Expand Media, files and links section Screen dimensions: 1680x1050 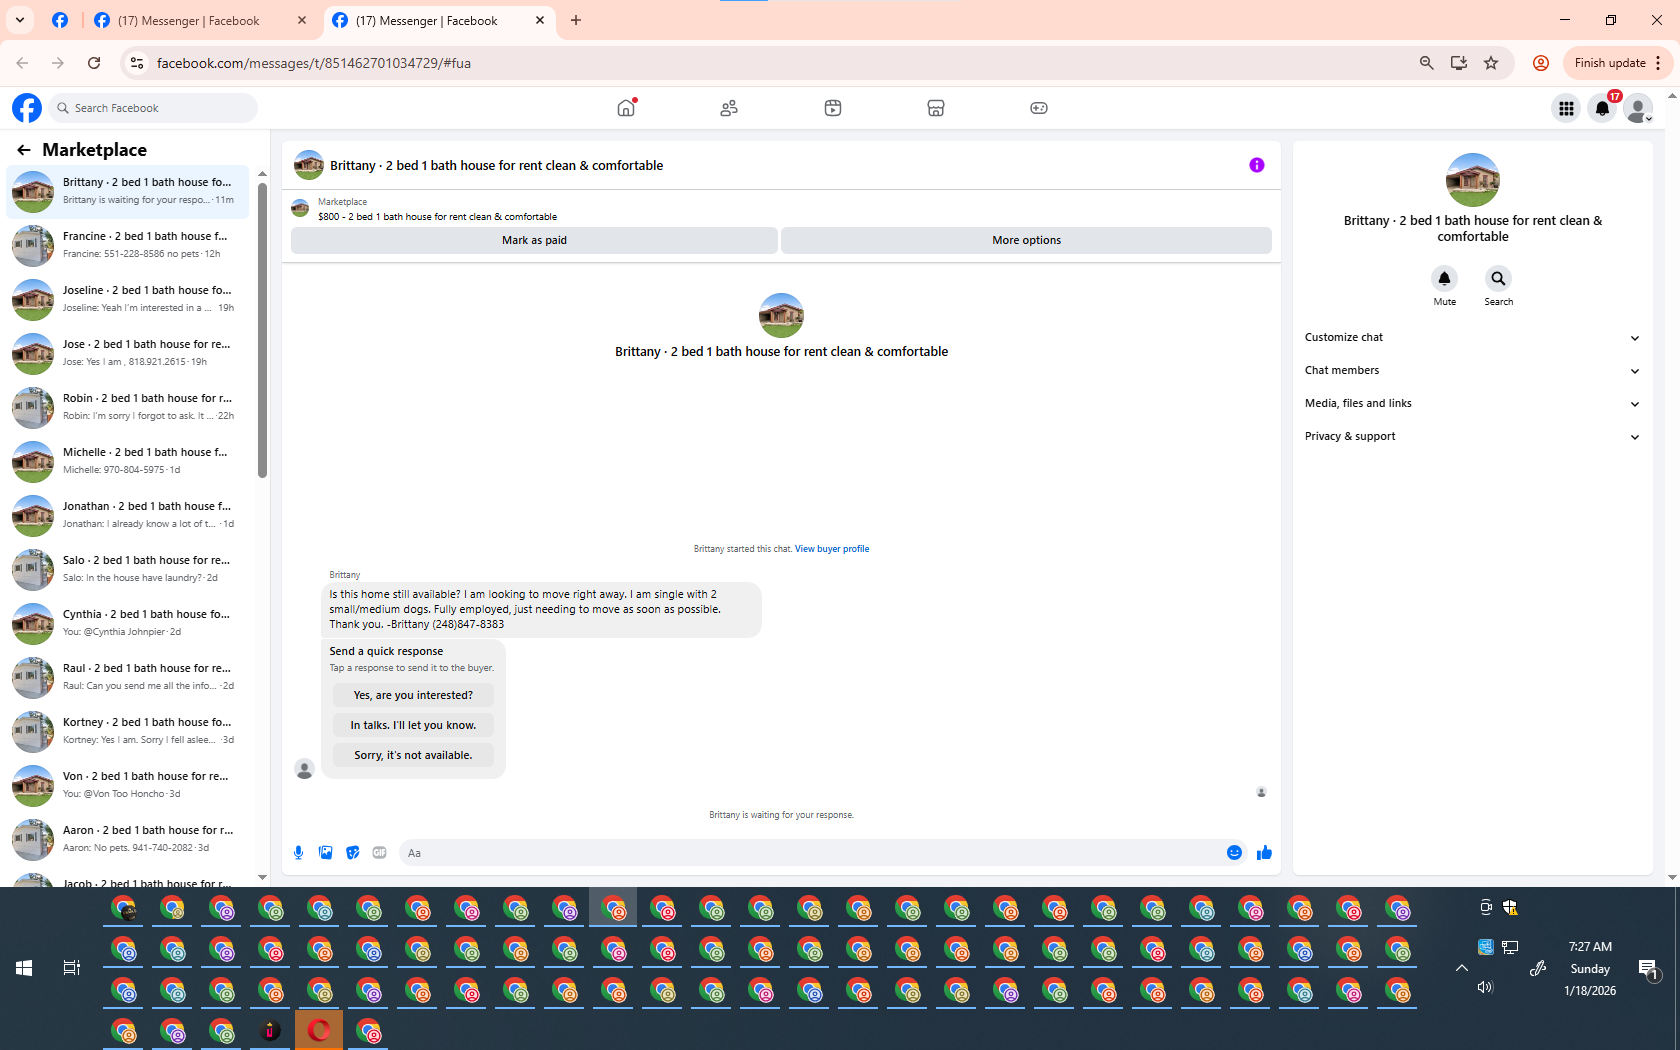click(x=1472, y=404)
